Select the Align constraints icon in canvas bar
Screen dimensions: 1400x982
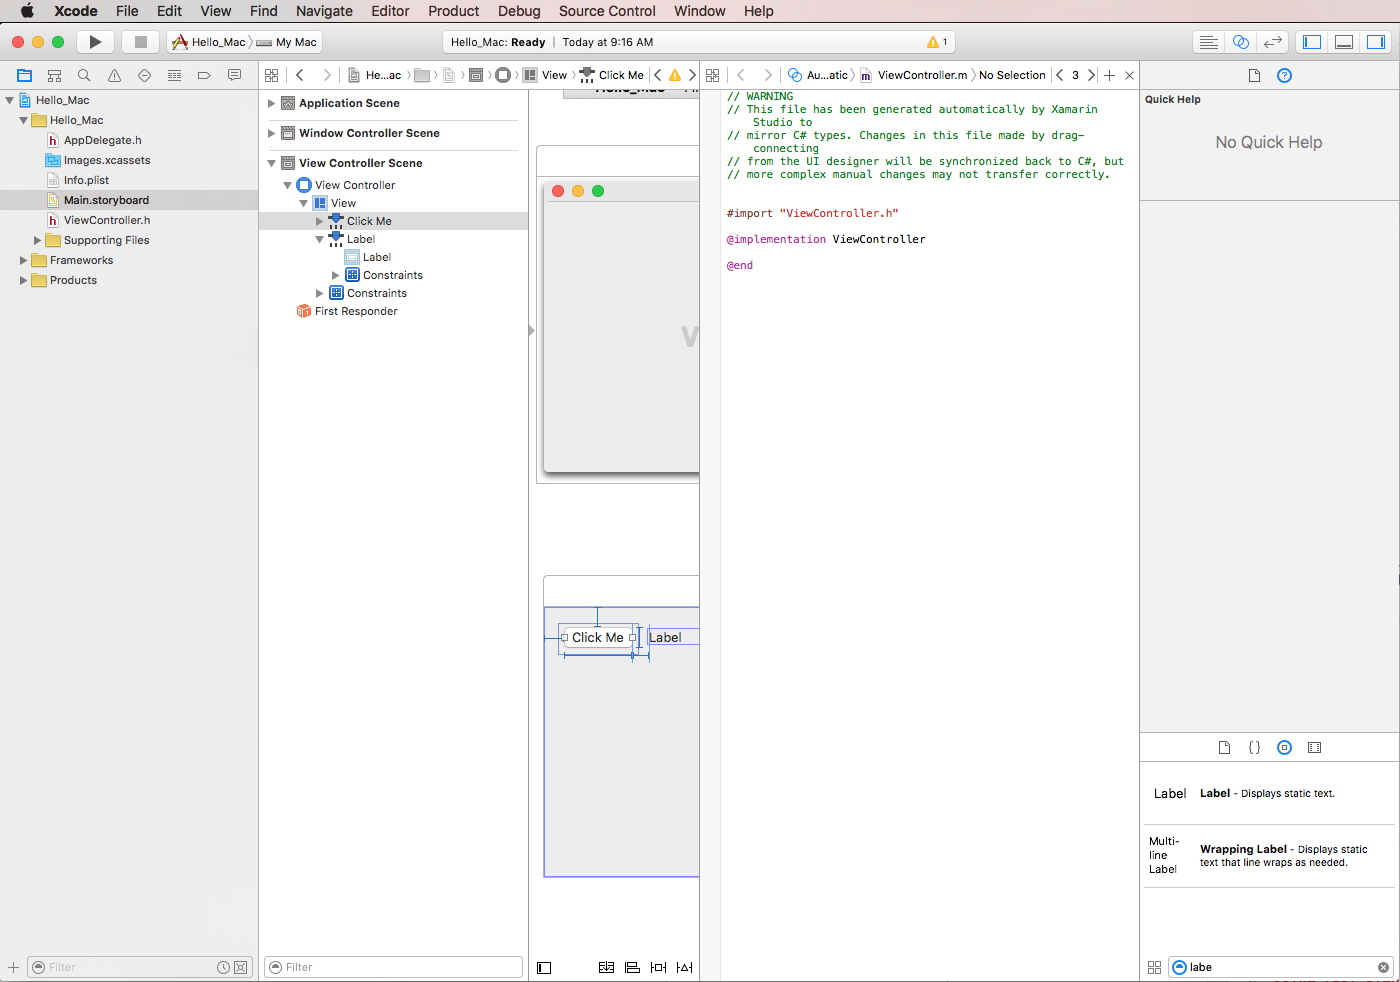click(632, 967)
